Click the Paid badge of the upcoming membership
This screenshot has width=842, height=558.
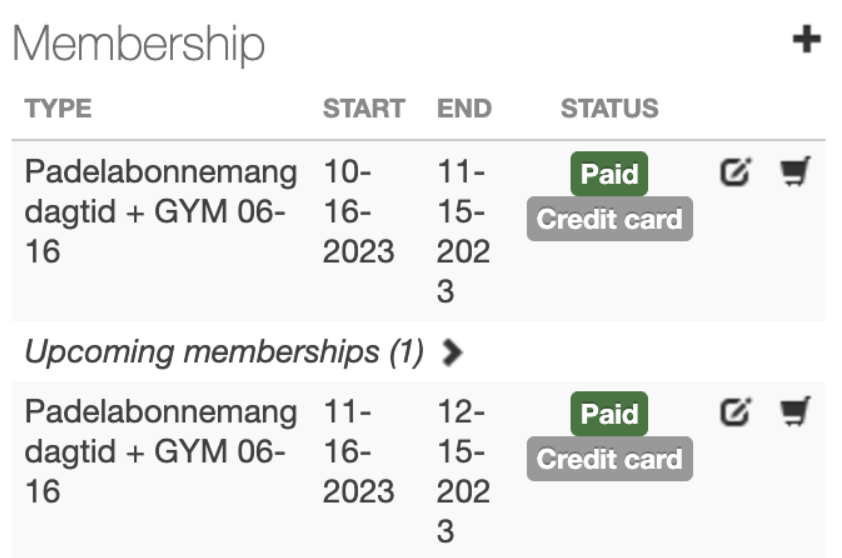[x=609, y=414]
